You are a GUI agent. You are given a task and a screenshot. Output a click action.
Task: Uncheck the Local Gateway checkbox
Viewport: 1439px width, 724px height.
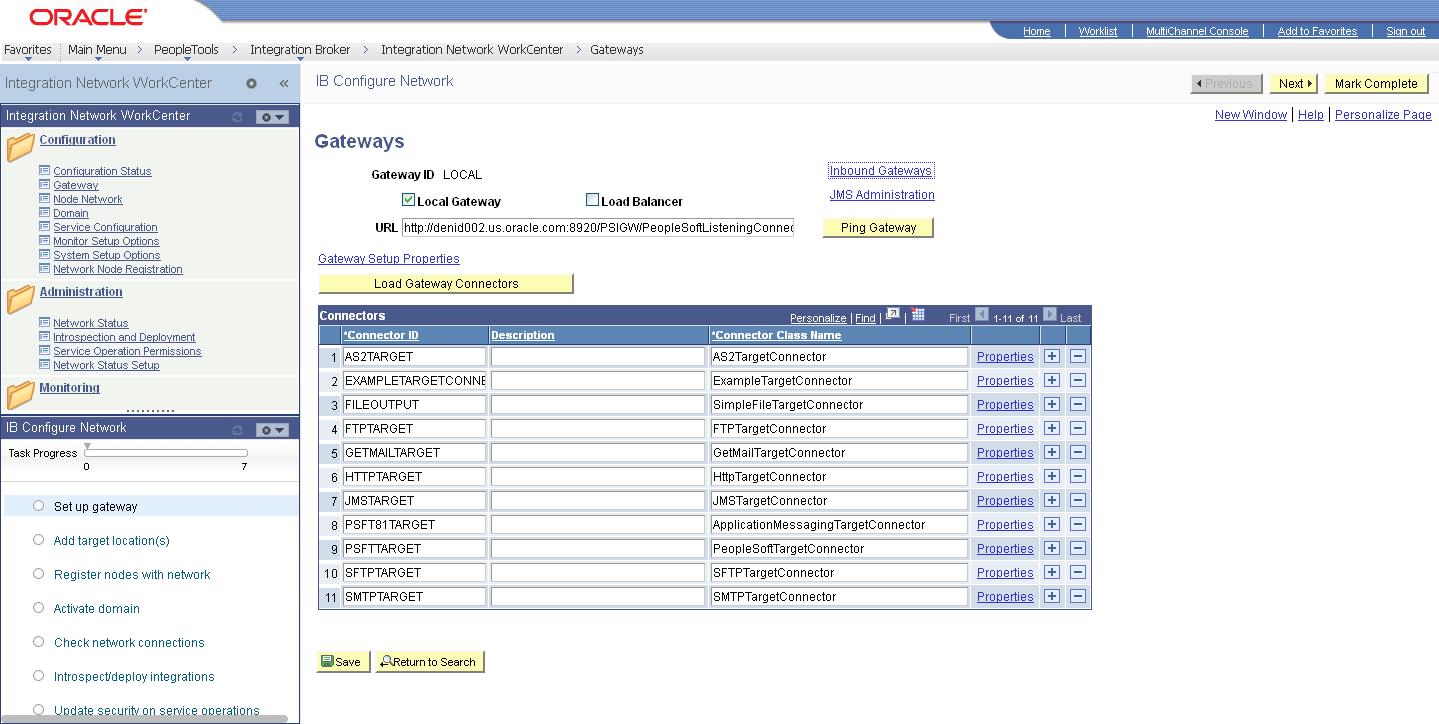[408, 199]
